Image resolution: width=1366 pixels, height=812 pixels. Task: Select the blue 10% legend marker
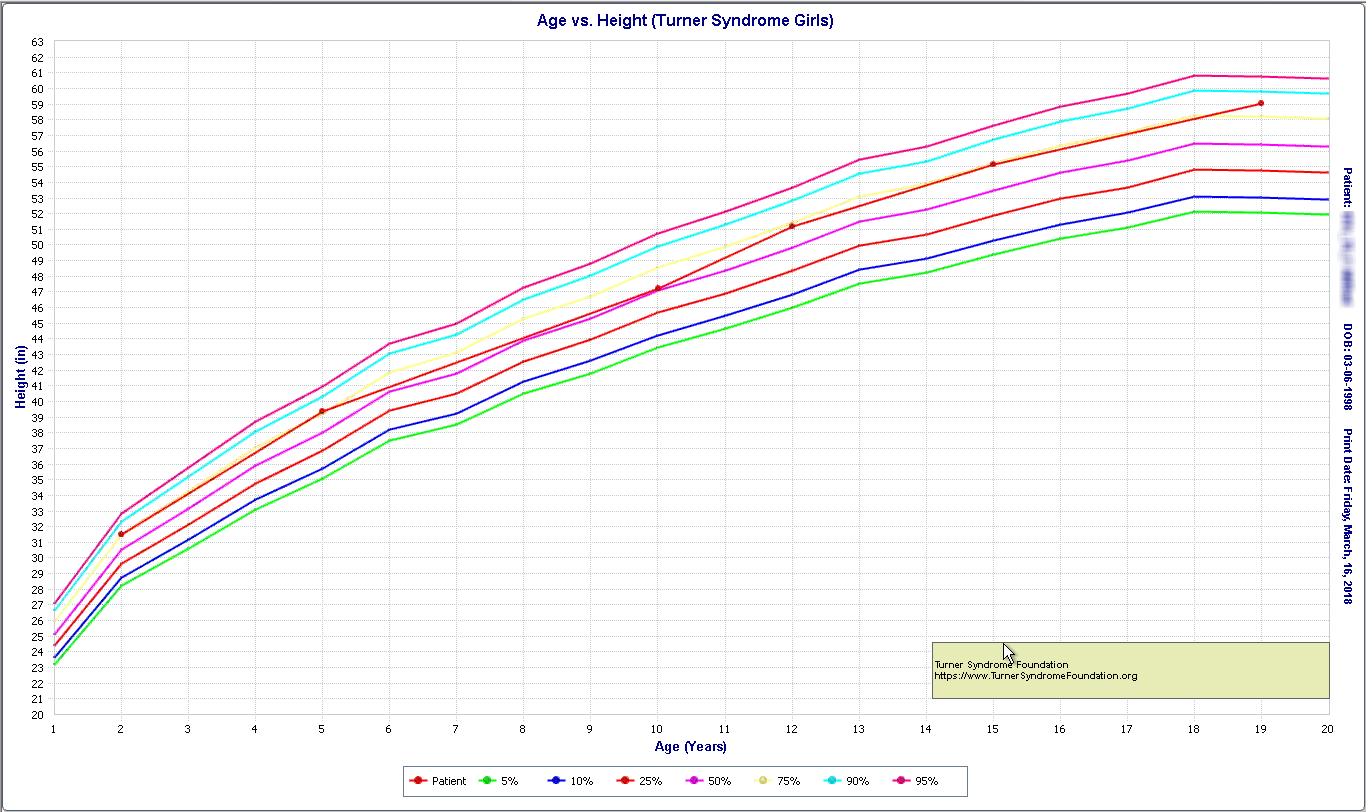coord(557,781)
